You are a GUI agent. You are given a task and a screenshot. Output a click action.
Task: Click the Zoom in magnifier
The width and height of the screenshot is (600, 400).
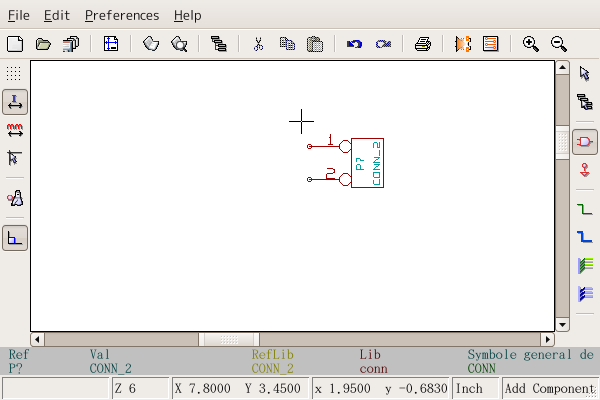click(531, 44)
